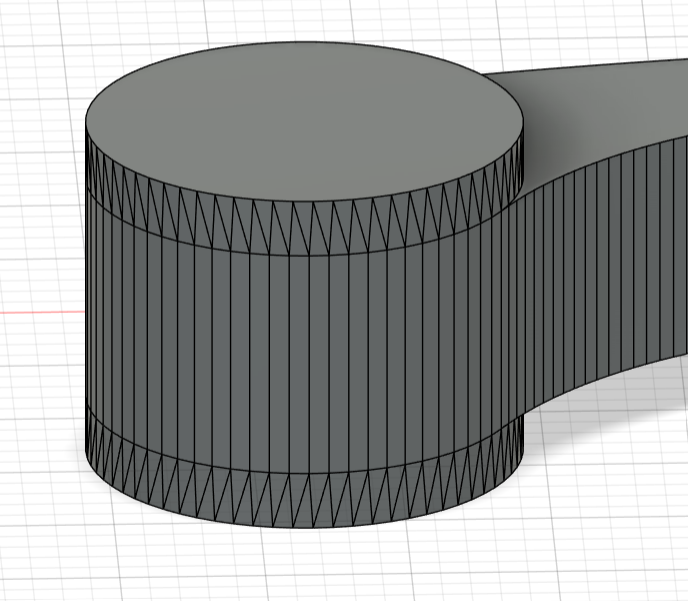Pick the edge line below the upper triangulated band

[300, 254]
